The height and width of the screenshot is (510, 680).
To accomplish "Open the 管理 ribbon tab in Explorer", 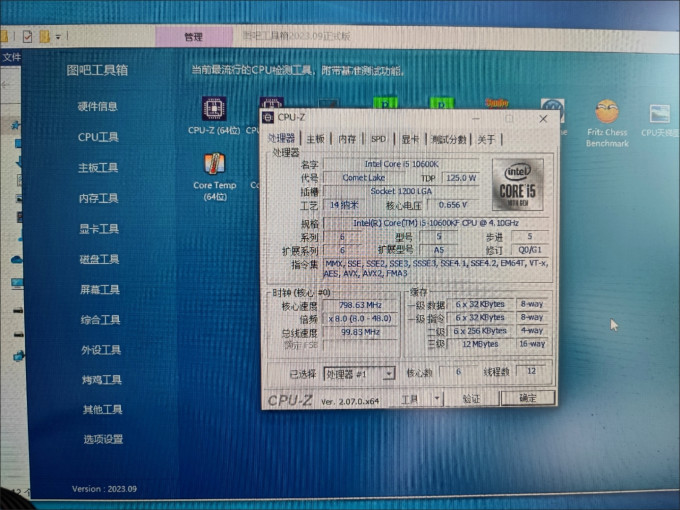I will pos(193,37).
